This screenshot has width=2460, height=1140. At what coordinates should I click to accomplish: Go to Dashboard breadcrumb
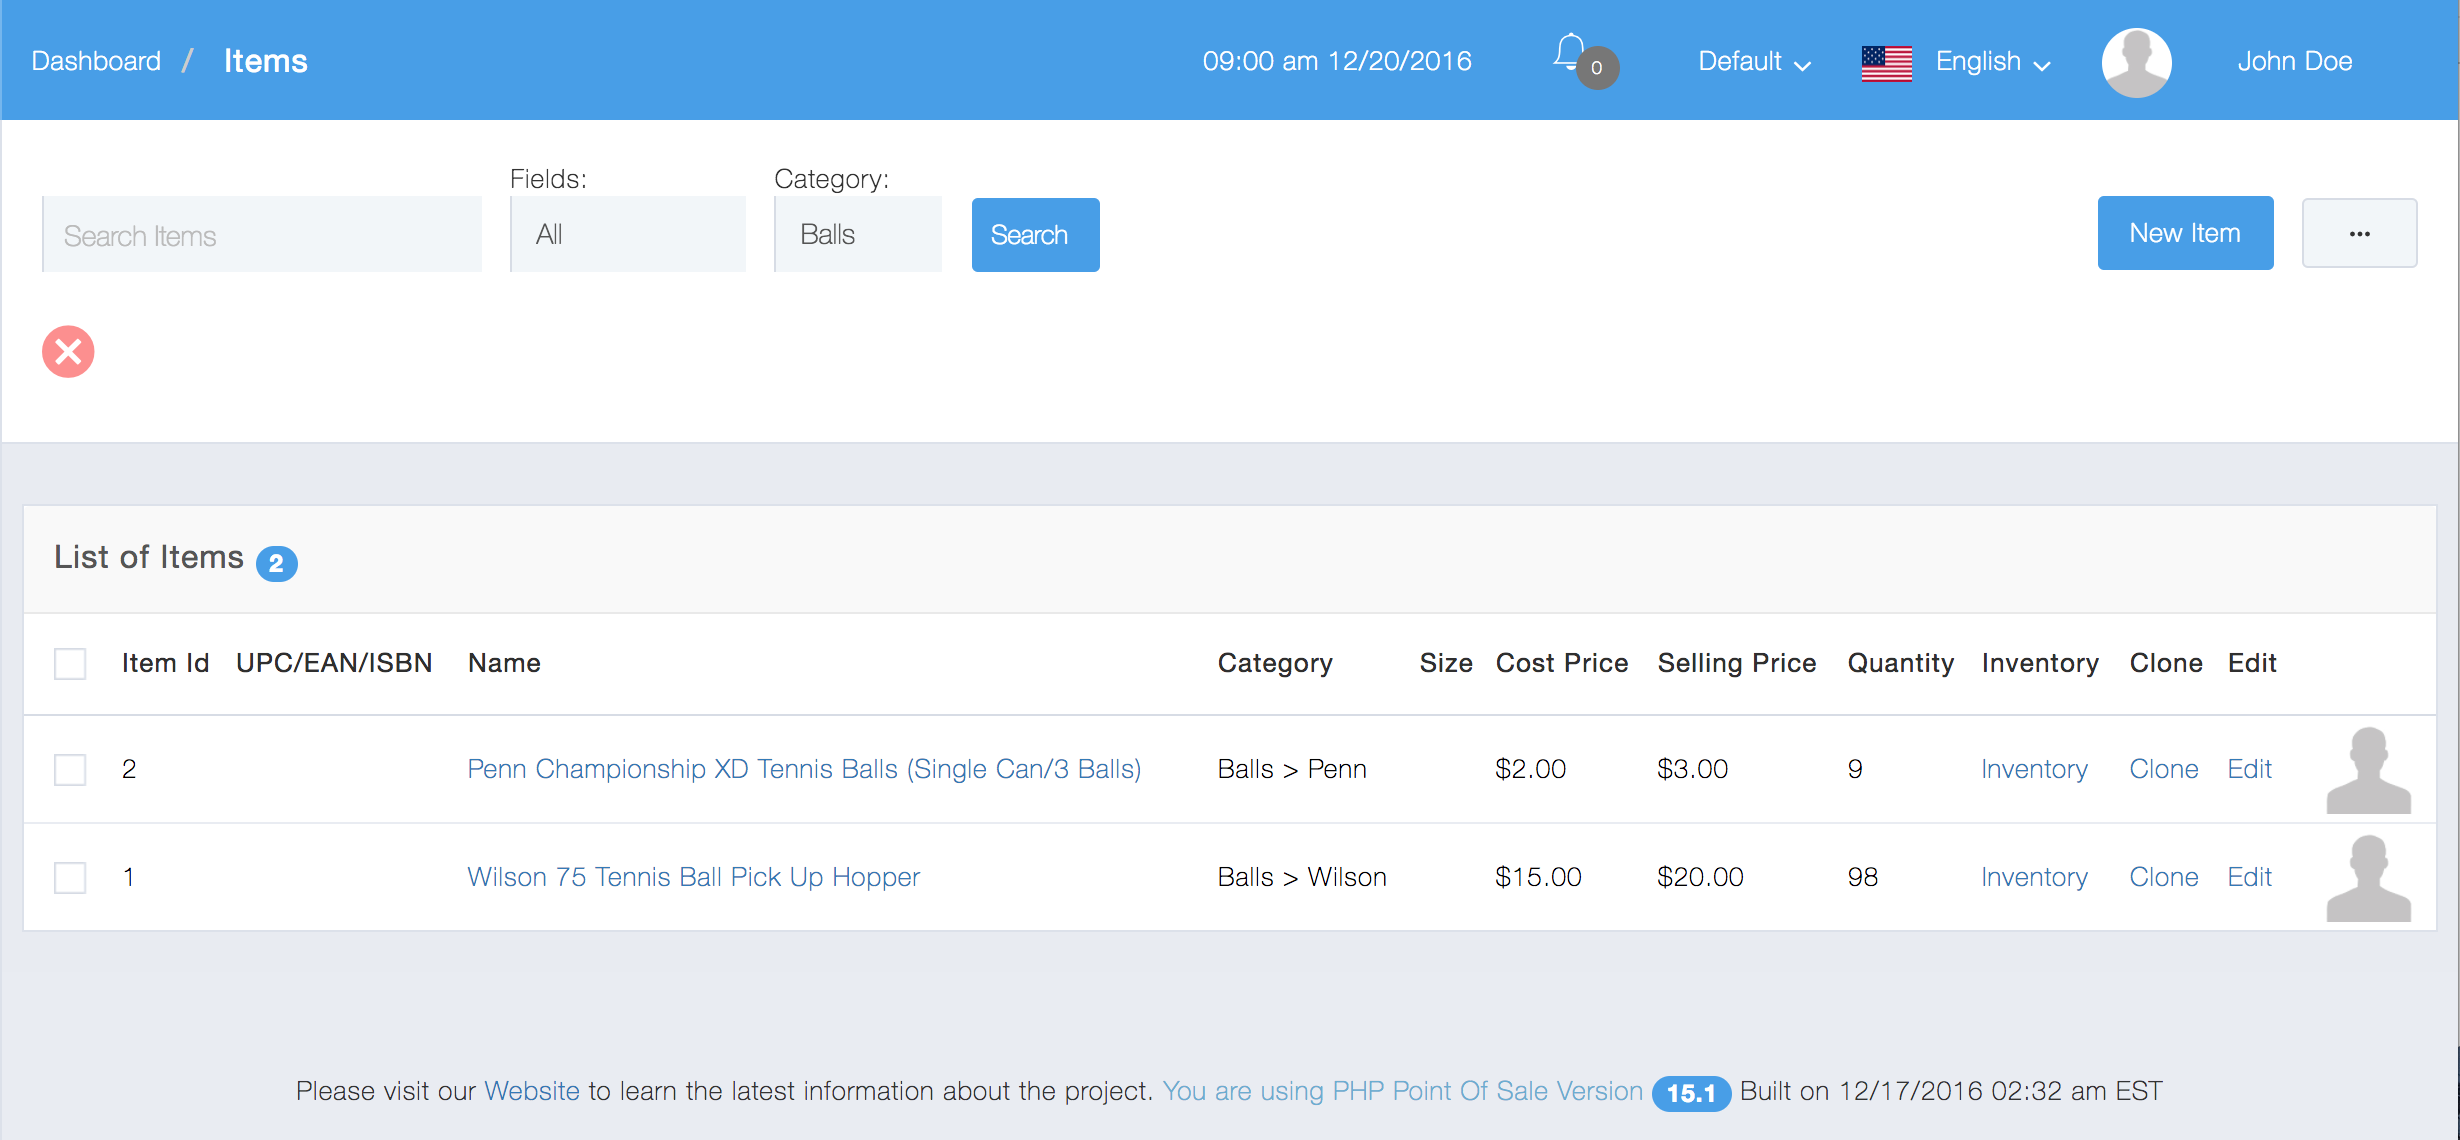tap(96, 62)
